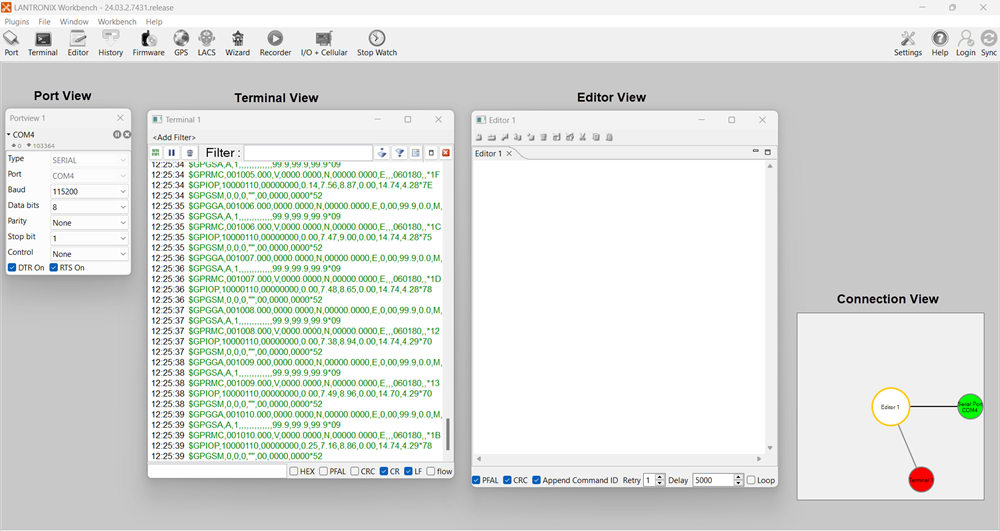The image size is (1000, 531).
Task: Pause the Terminal 1 output
Action: pyautogui.click(x=172, y=153)
